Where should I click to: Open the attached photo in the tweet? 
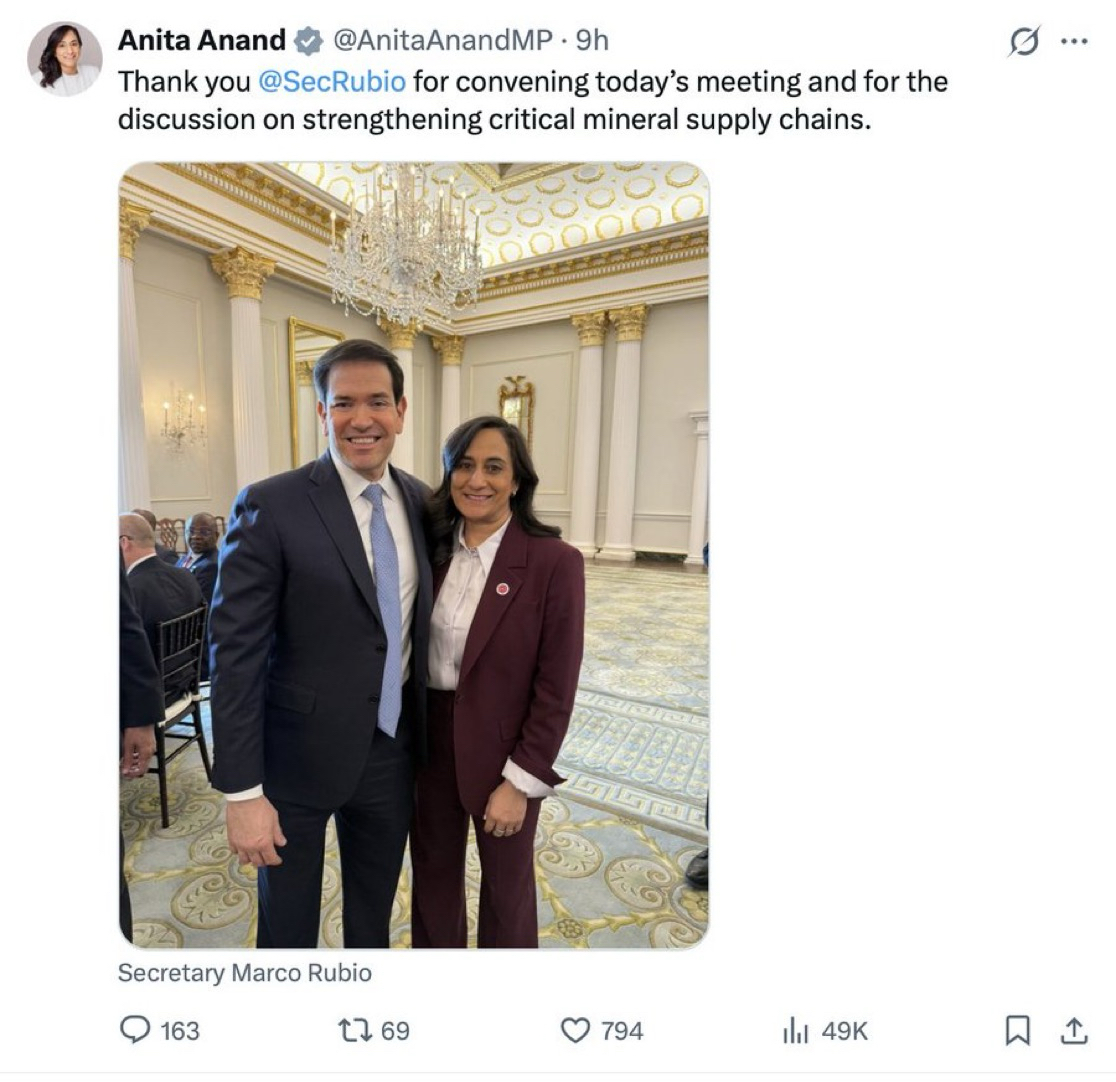point(414,555)
